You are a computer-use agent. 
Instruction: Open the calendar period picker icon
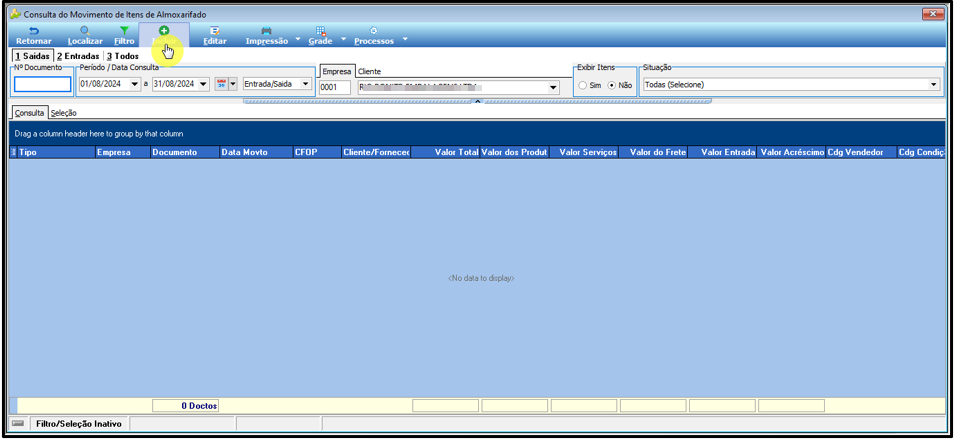pos(222,84)
